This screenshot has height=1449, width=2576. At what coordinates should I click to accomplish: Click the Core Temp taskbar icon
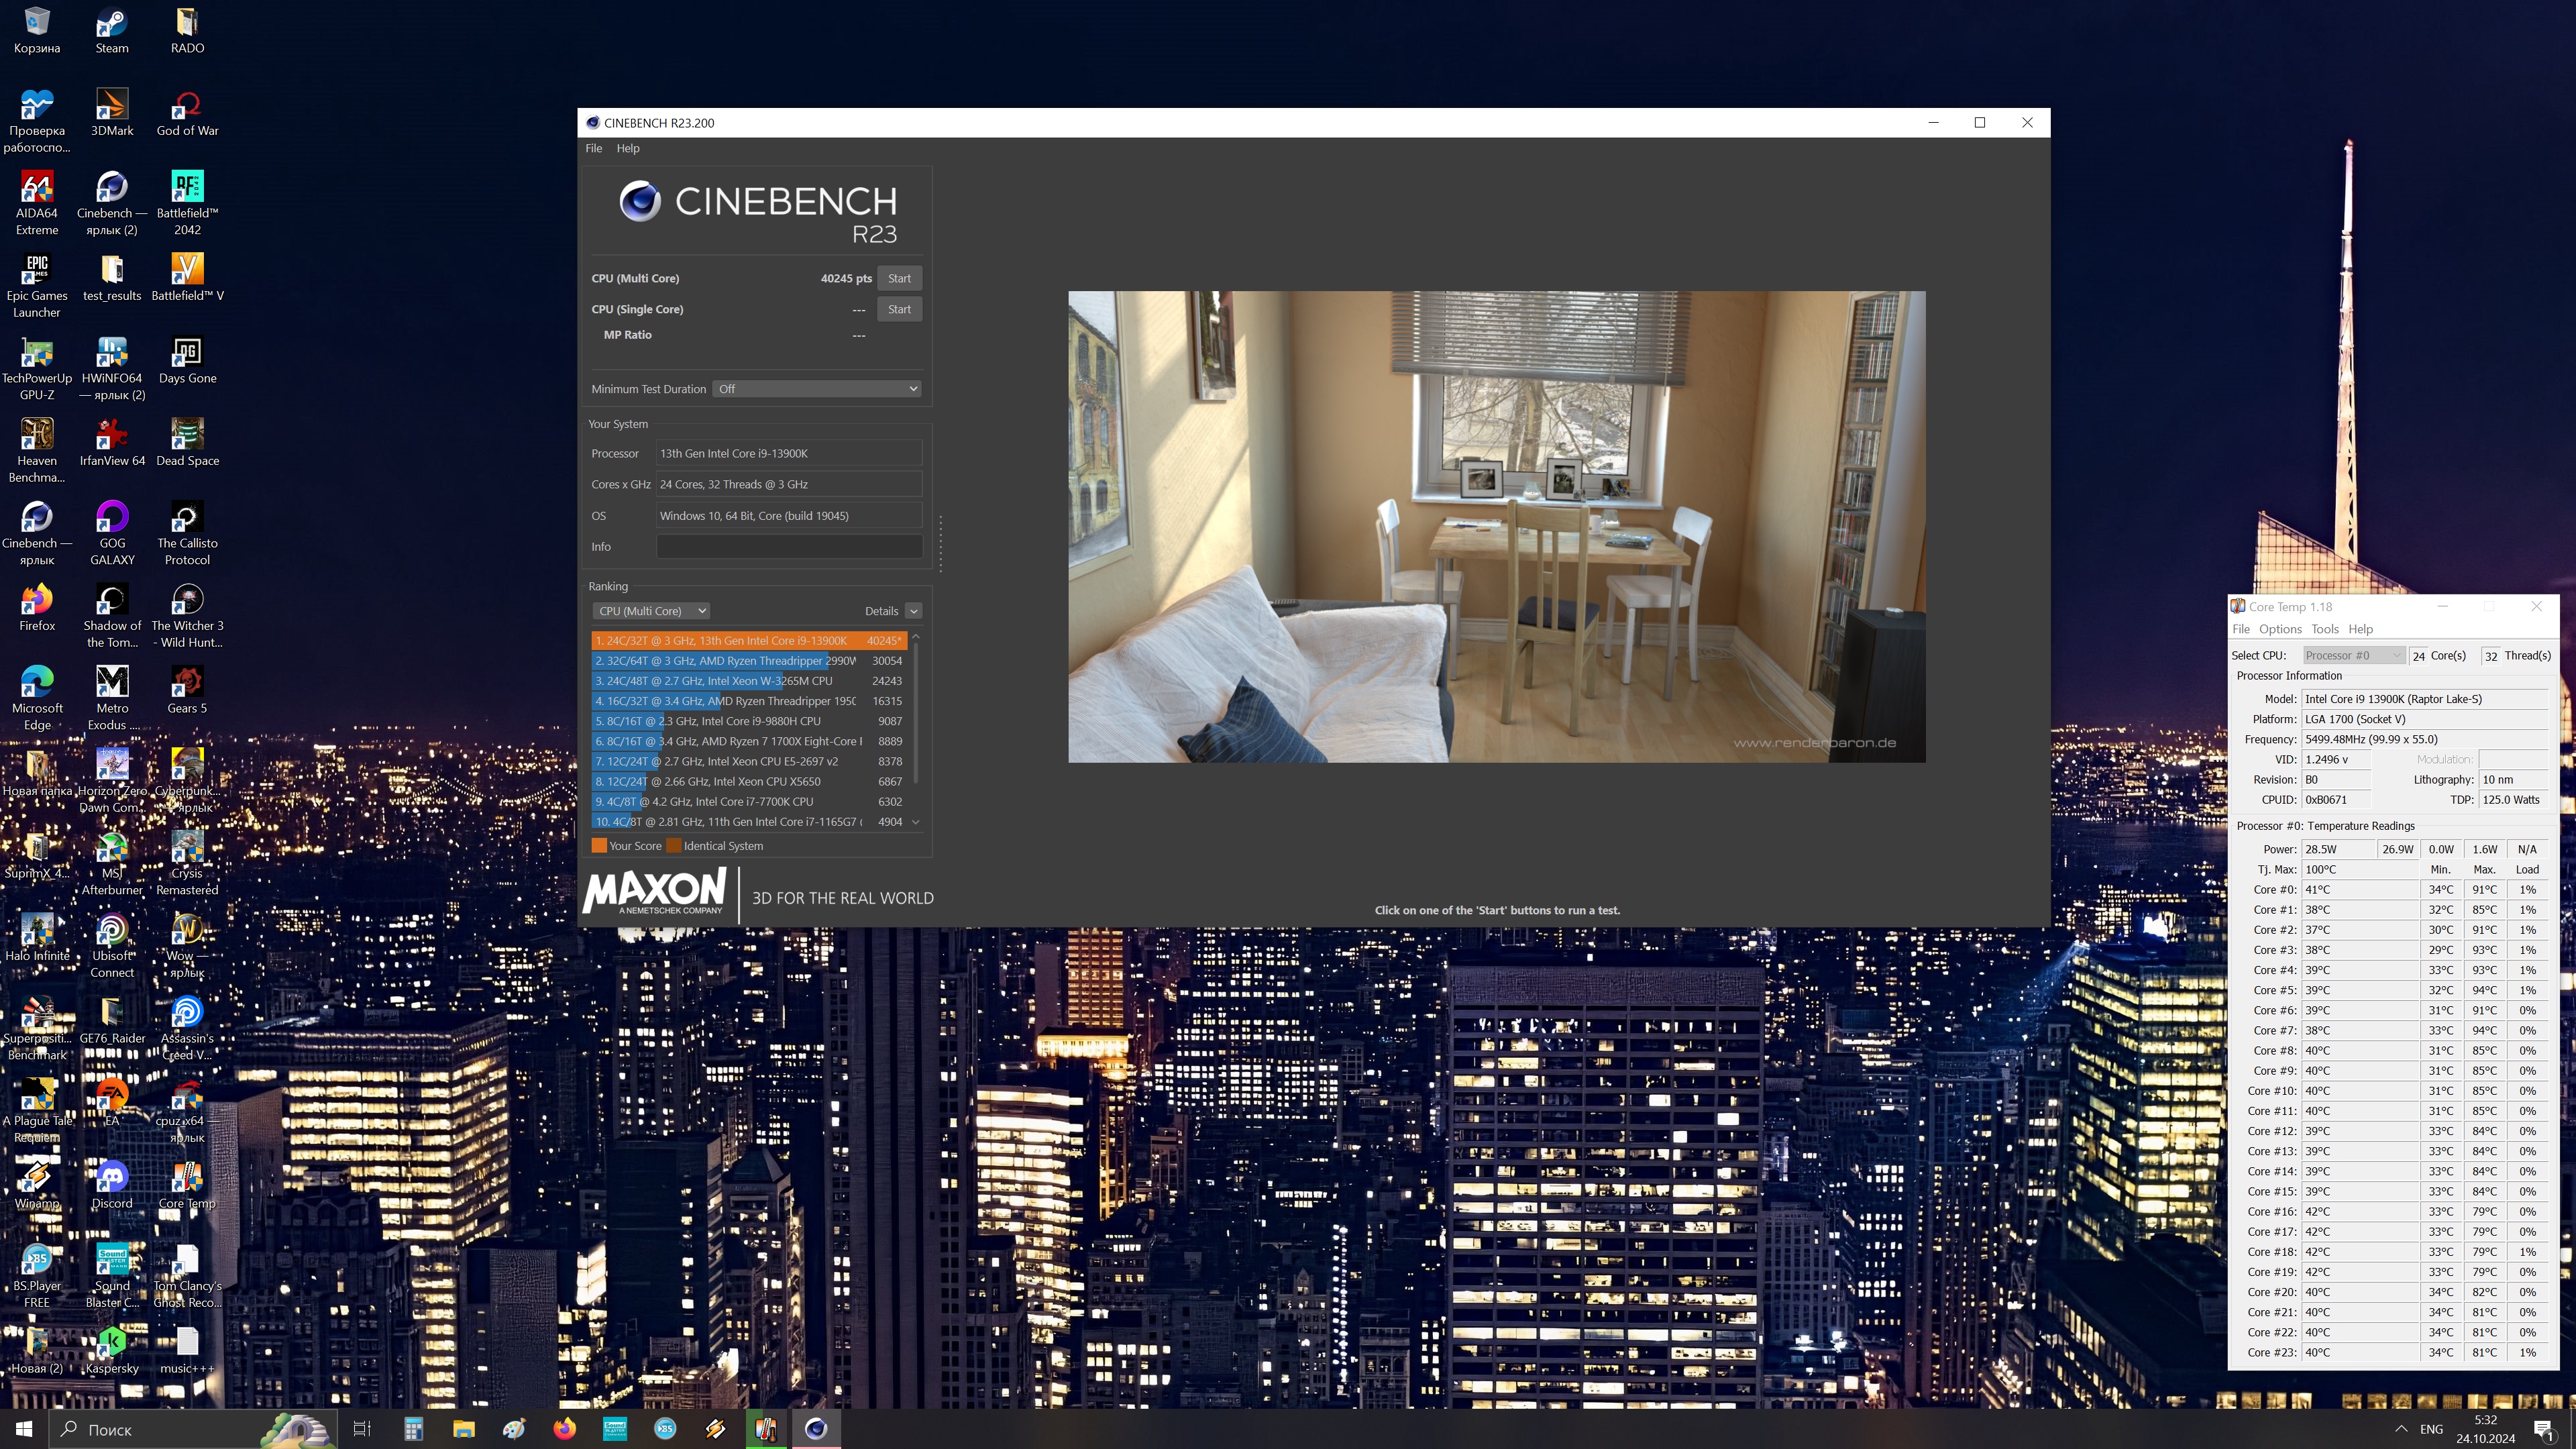coord(765,1428)
